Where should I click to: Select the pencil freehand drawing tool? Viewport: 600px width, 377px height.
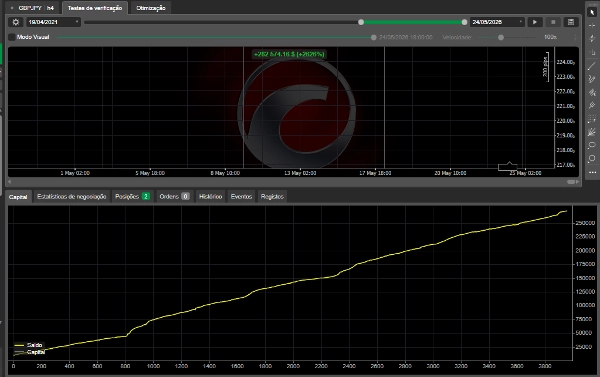click(592, 79)
